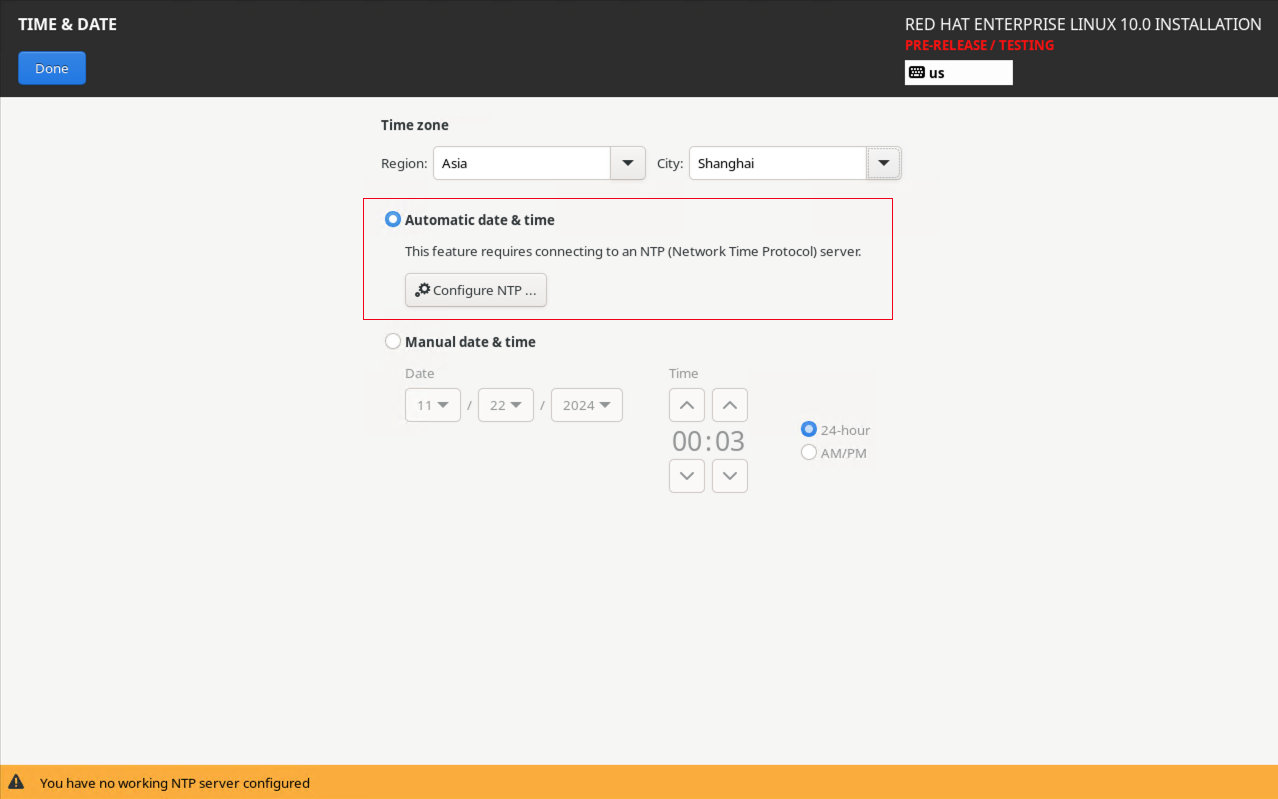
Task: Select Manual date & time radio
Action: pyautogui.click(x=393, y=341)
